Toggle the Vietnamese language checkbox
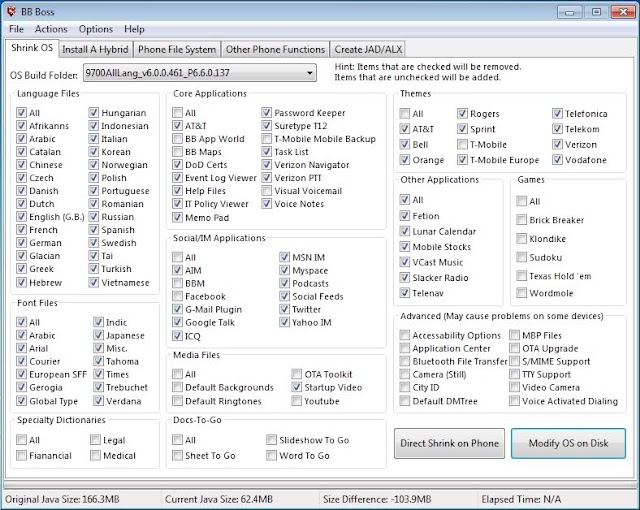The image size is (640, 510). [93, 282]
